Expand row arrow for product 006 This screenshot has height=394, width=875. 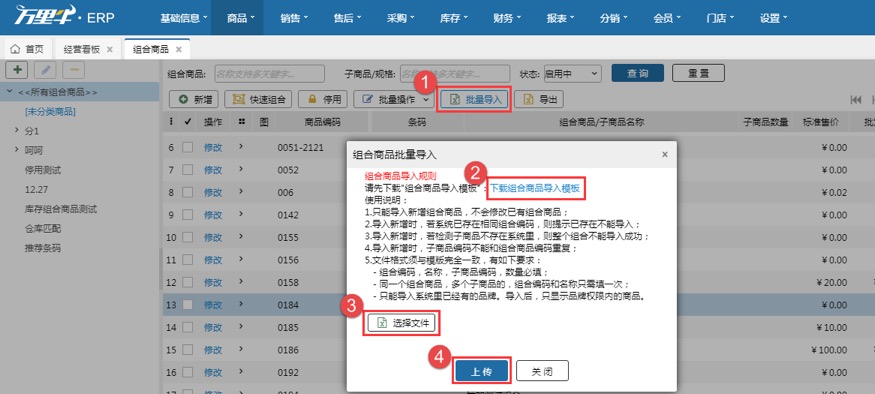(x=241, y=192)
